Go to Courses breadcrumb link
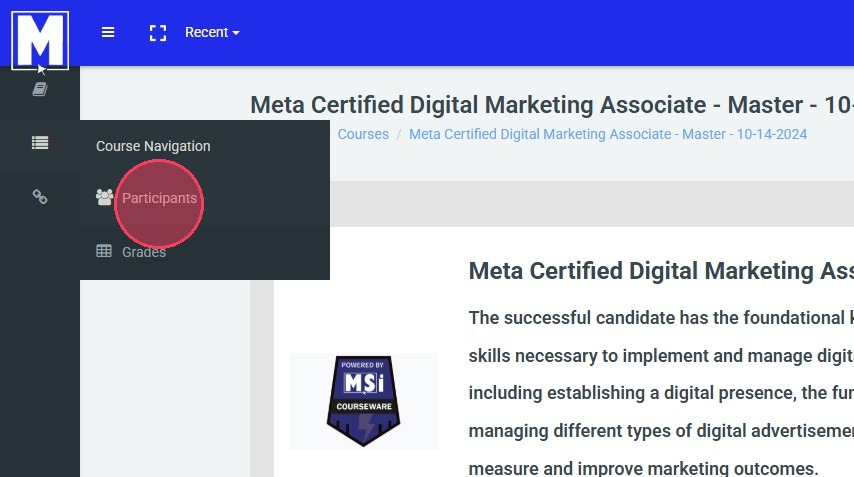 pyautogui.click(x=363, y=134)
